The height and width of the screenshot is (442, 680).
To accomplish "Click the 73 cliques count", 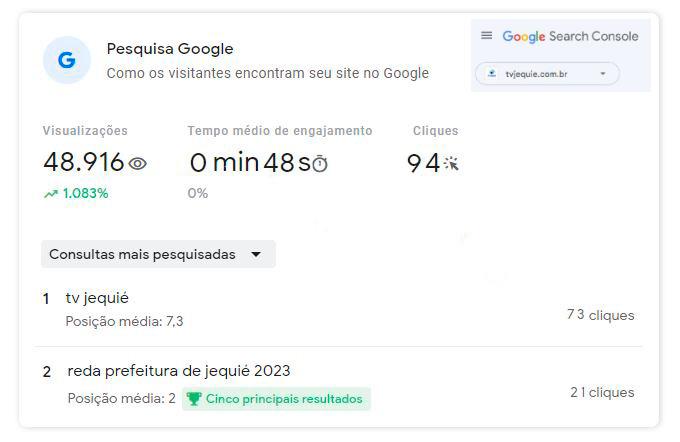I will (x=600, y=315).
